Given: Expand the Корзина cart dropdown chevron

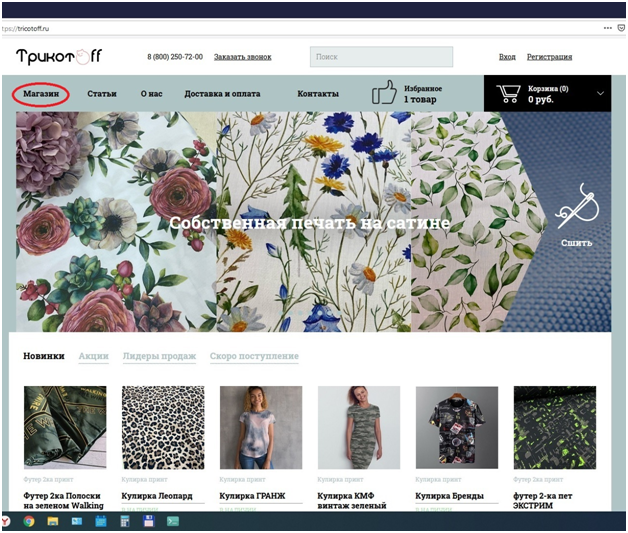Looking at the screenshot, I should pyautogui.click(x=600, y=93).
